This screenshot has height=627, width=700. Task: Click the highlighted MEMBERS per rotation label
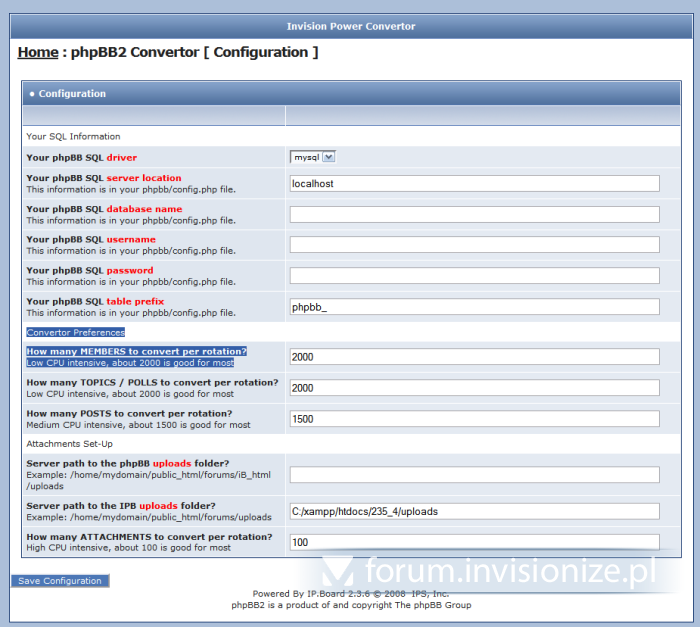coord(136,352)
